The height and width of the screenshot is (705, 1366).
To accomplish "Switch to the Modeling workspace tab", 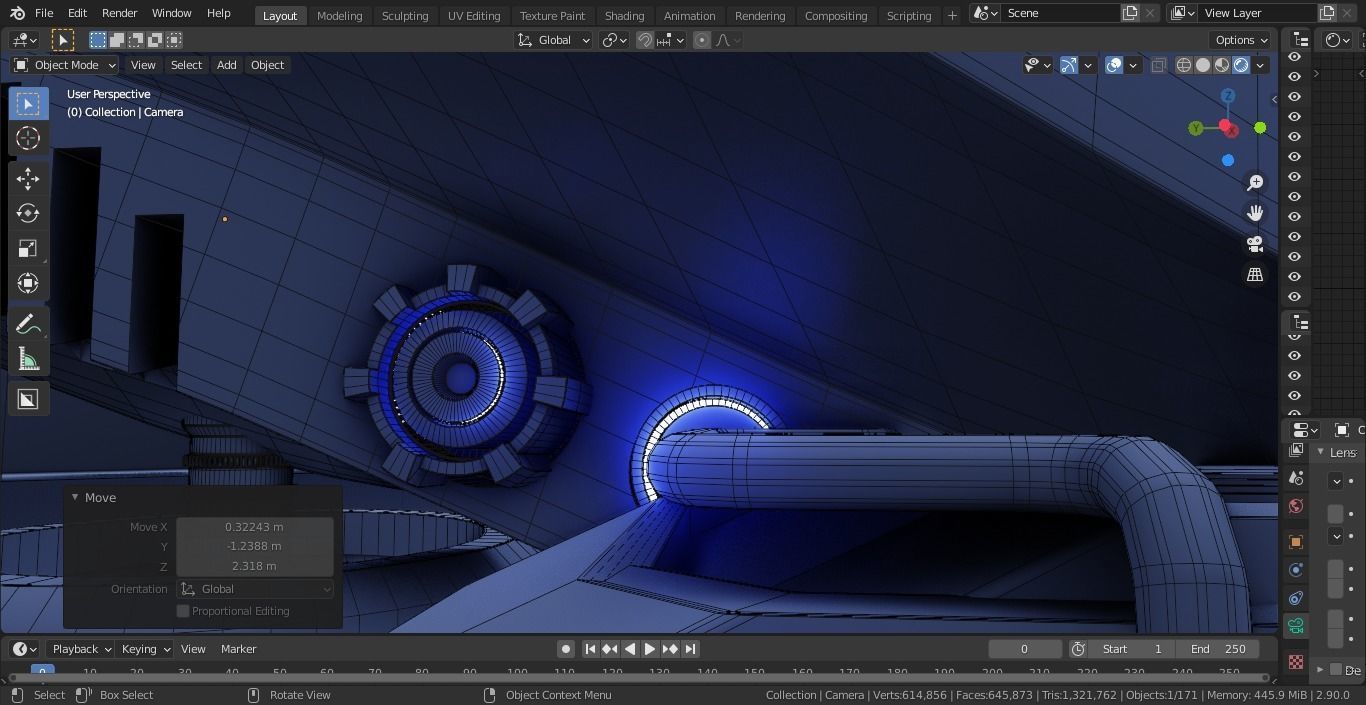I will click(x=339, y=15).
